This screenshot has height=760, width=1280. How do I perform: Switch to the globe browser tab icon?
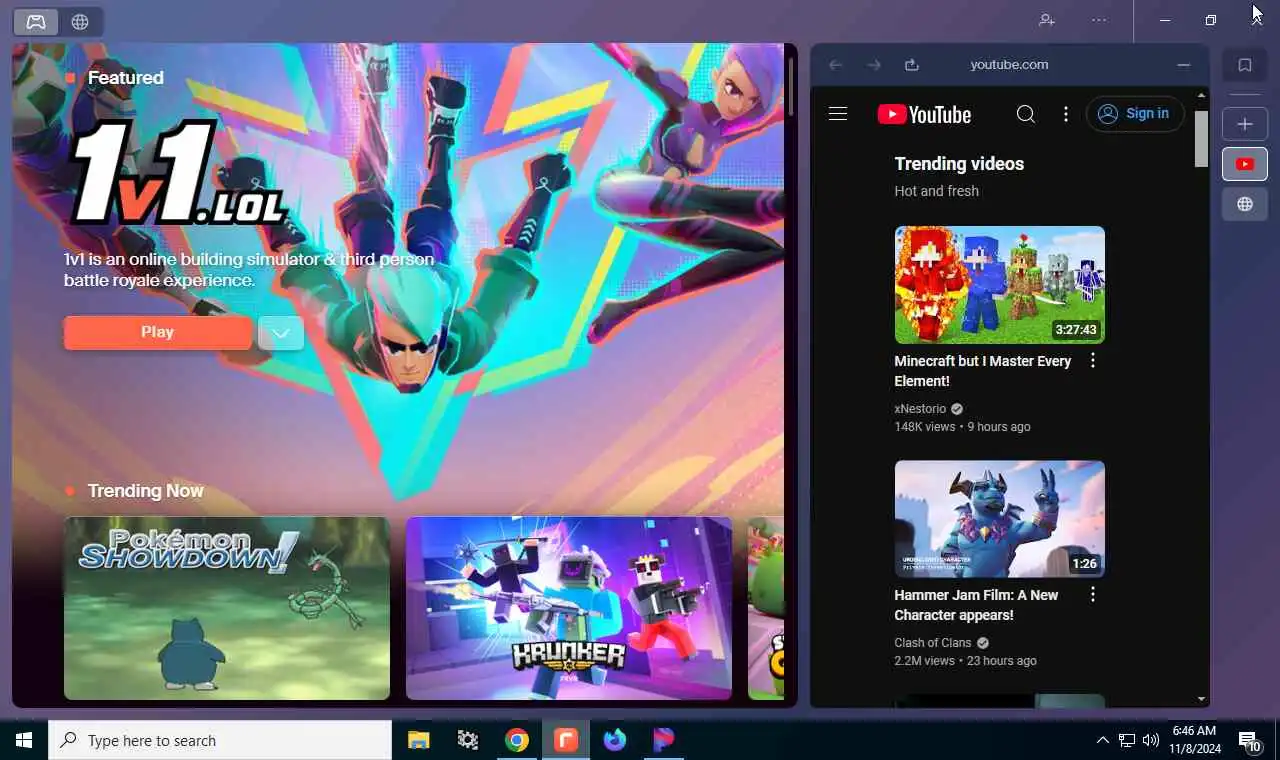(80, 22)
